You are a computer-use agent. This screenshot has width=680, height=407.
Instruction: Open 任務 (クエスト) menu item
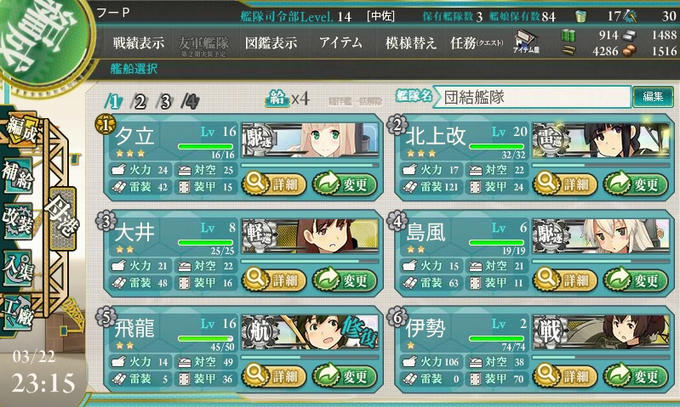pyautogui.click(x=477, y=43)
